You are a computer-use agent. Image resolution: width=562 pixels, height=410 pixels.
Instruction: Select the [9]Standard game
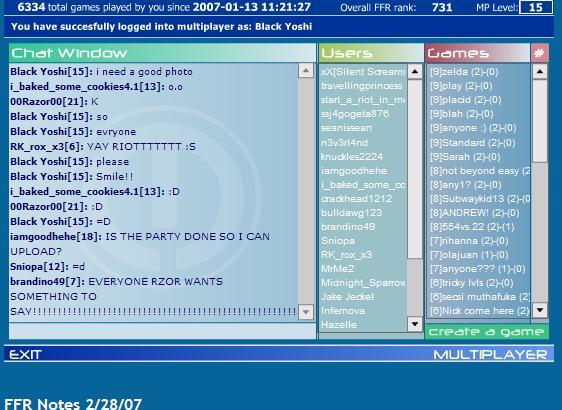tap(473, 143)
